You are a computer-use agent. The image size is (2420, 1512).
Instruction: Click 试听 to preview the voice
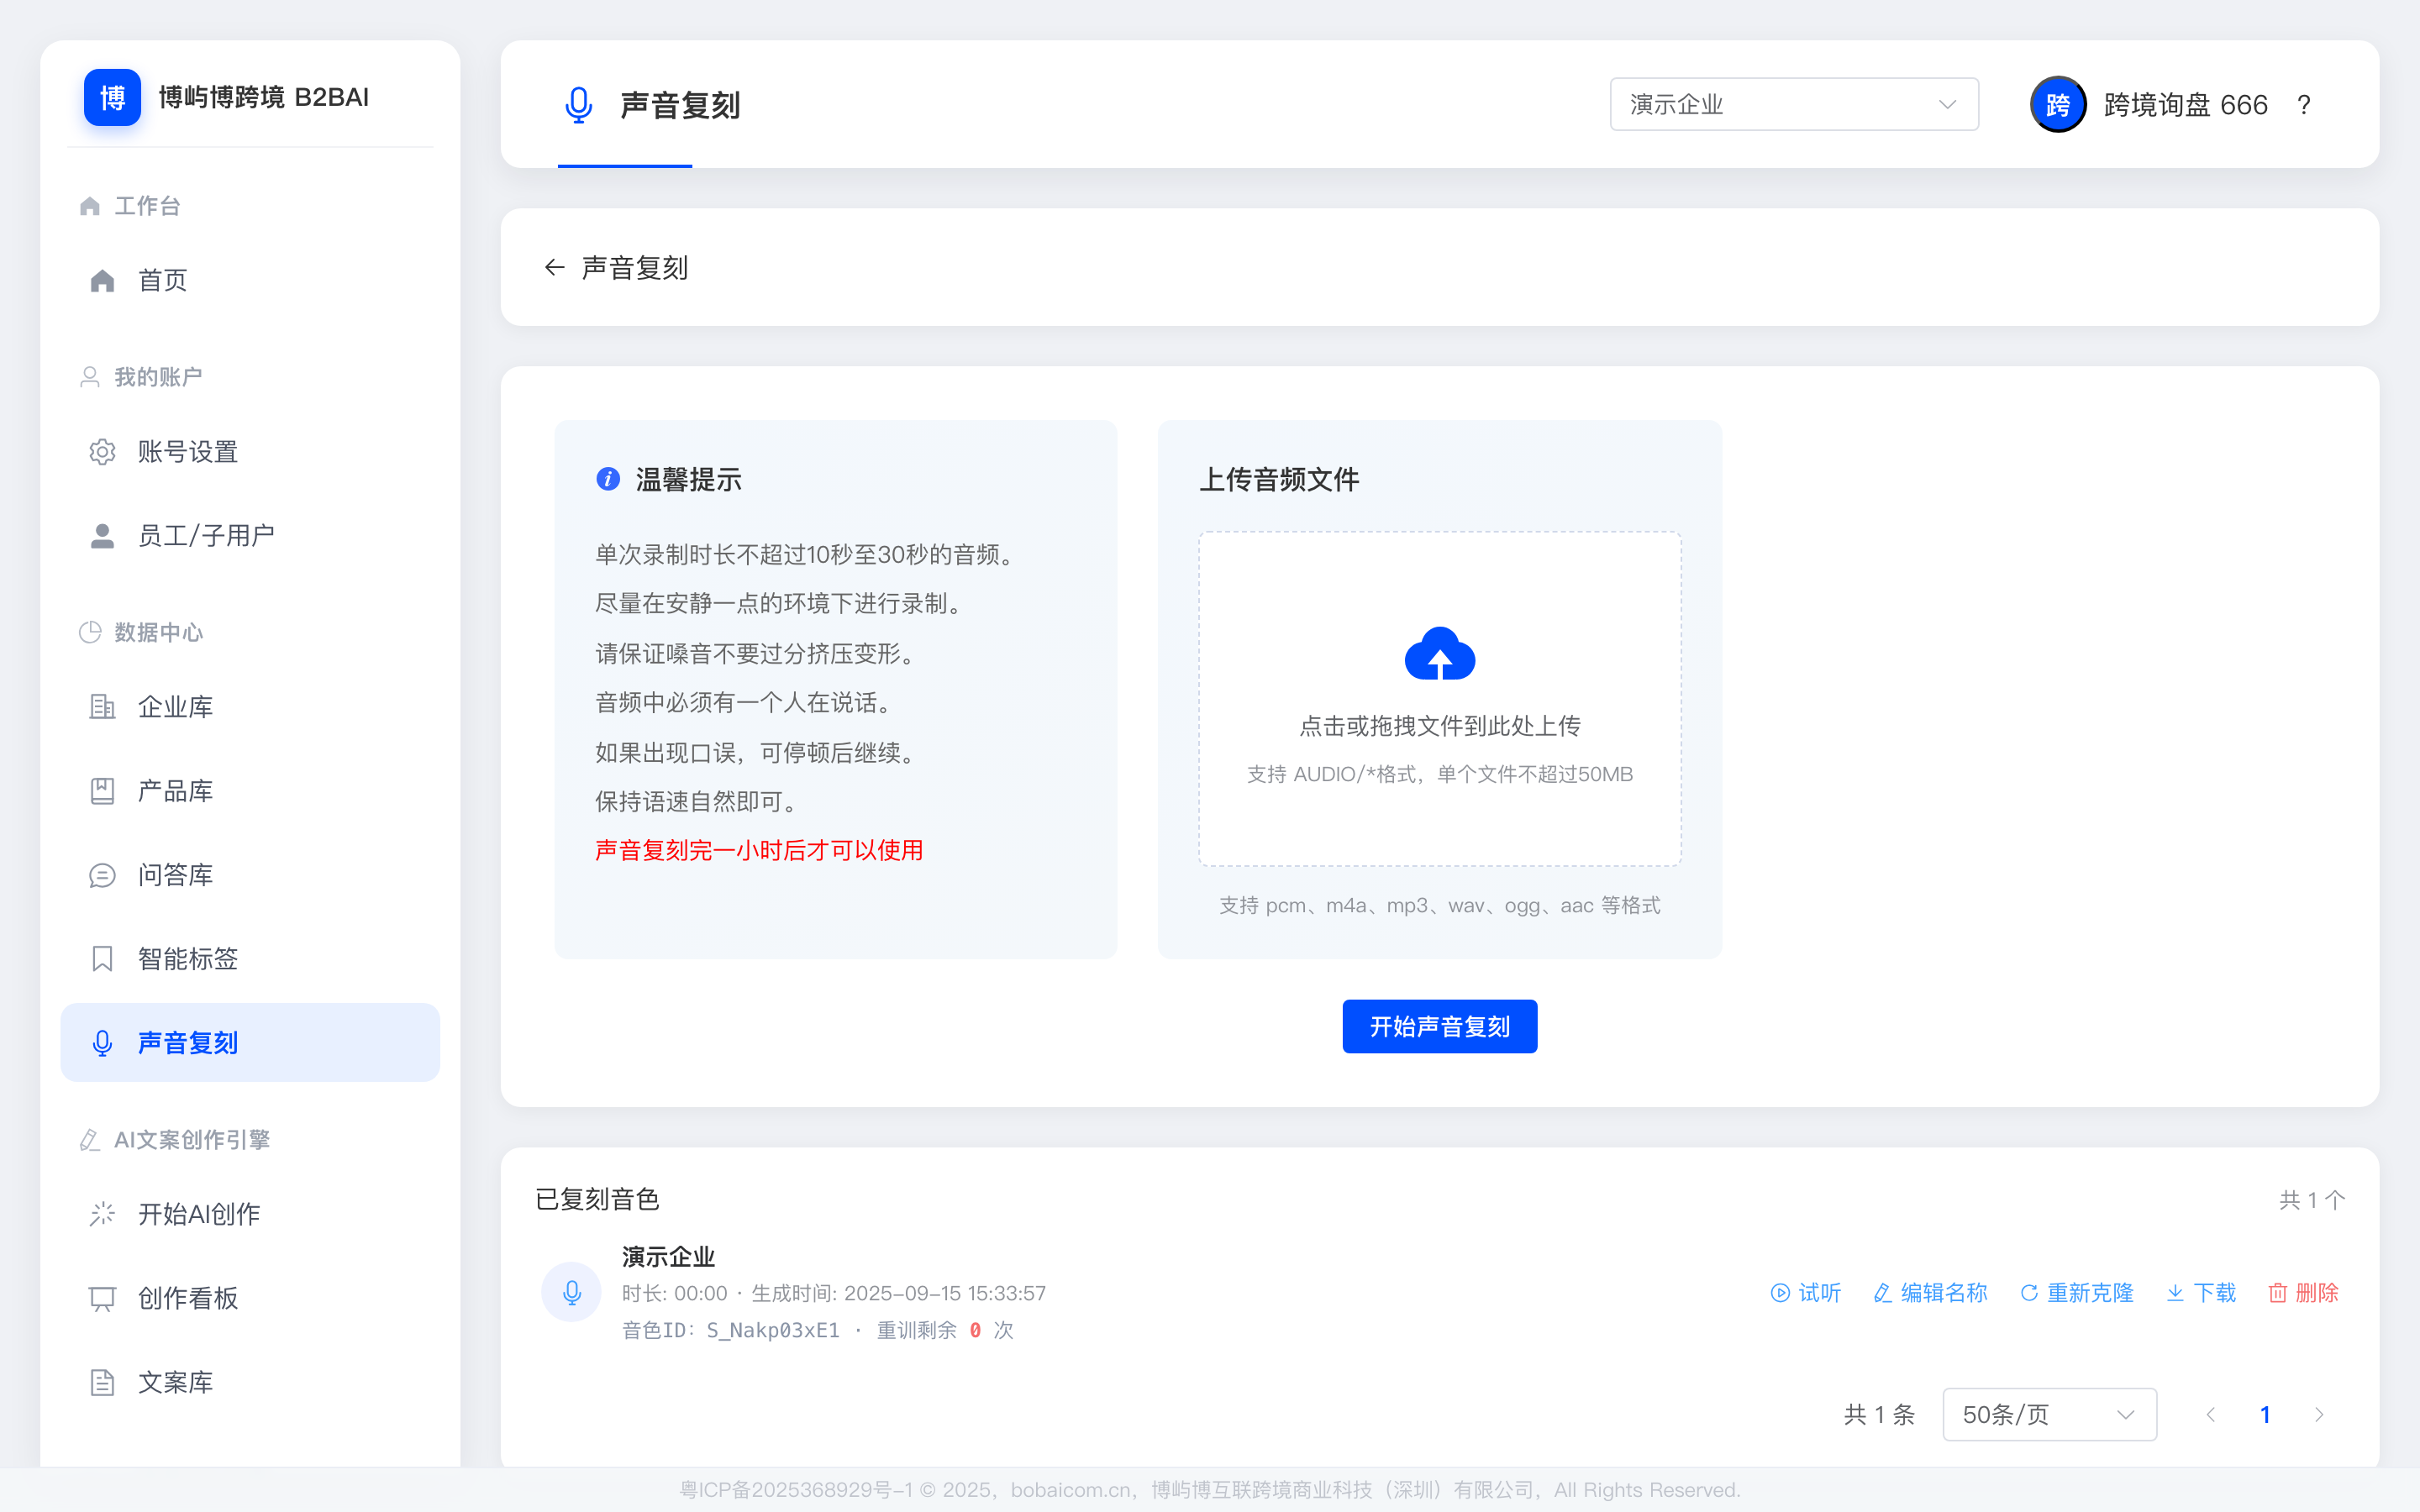pos(1806,1293)
